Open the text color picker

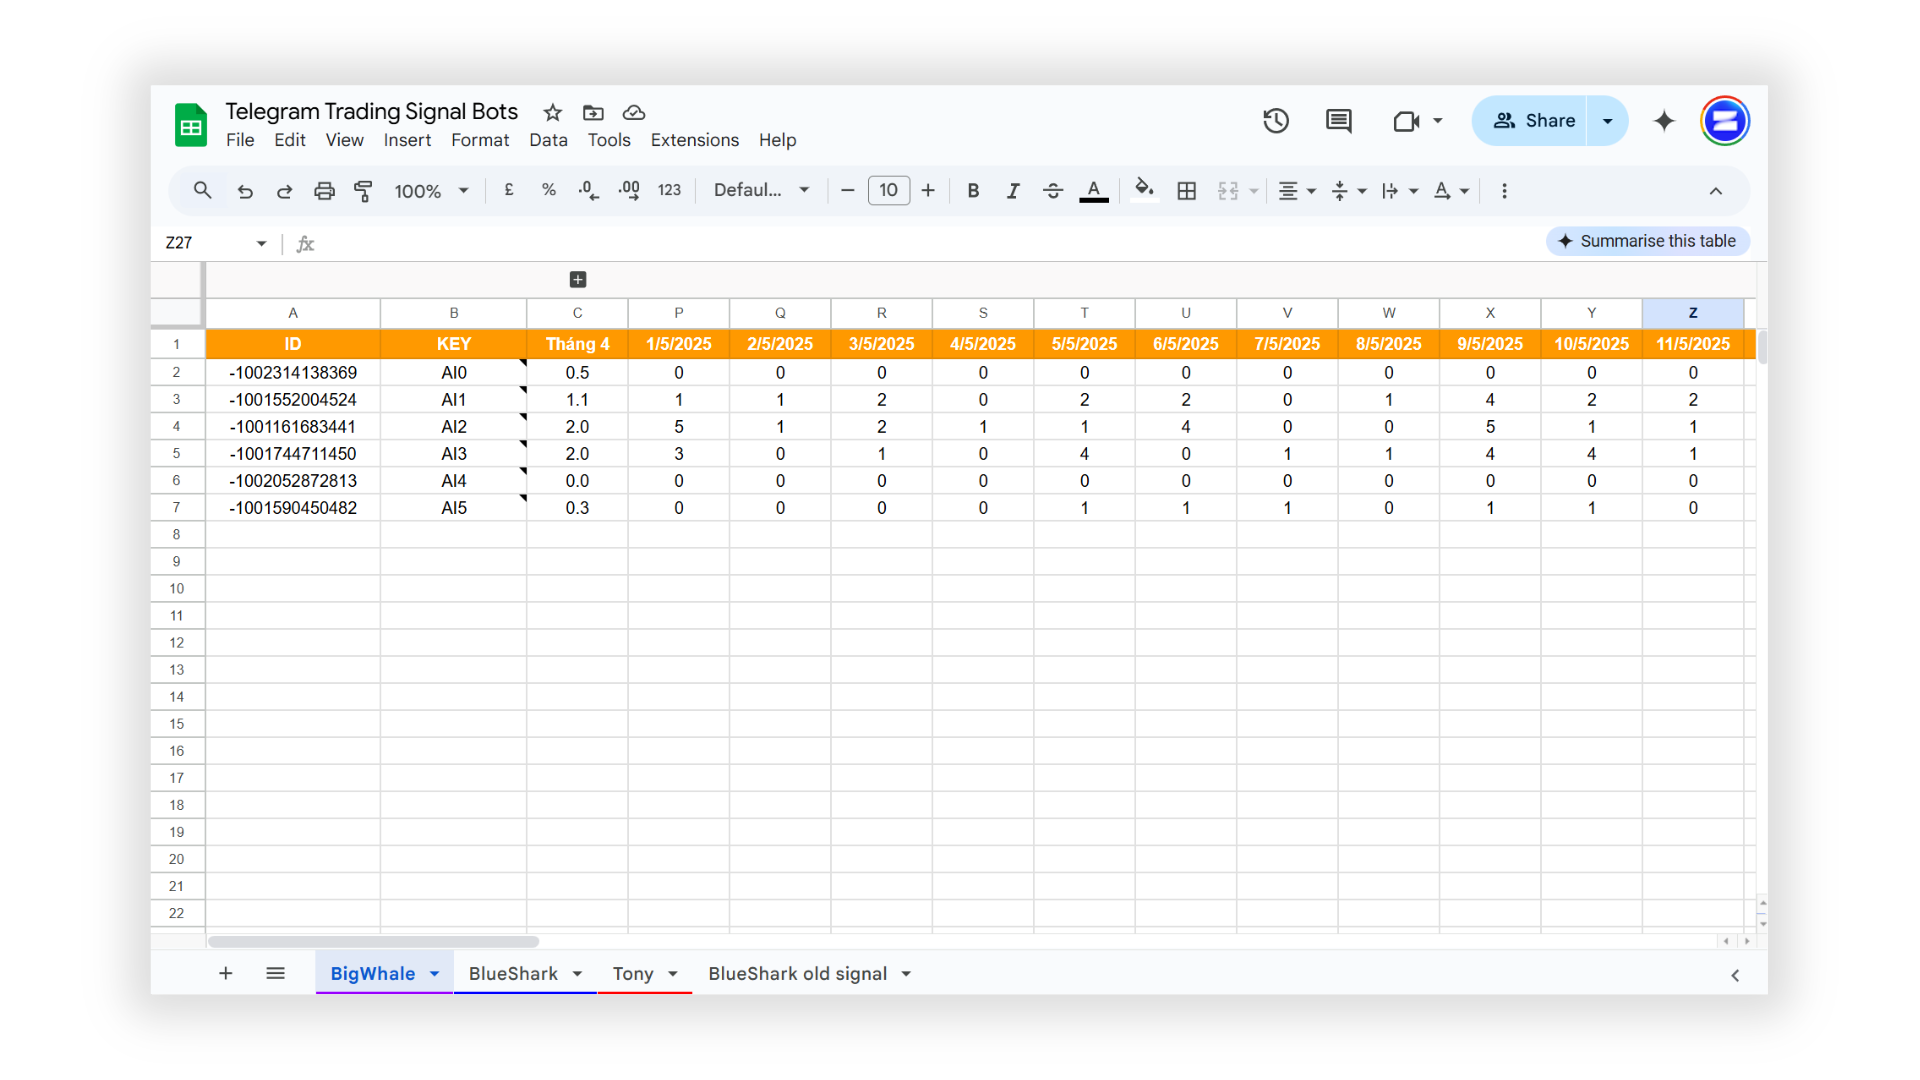pyautogui.click(x=1093, y=190)
